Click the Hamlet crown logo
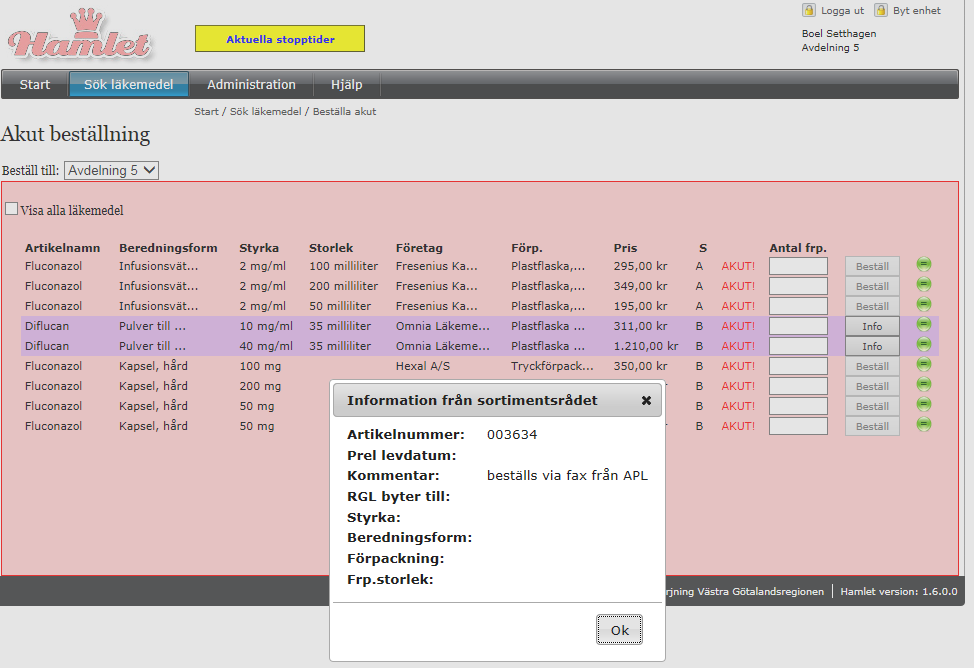 [80, 35]
